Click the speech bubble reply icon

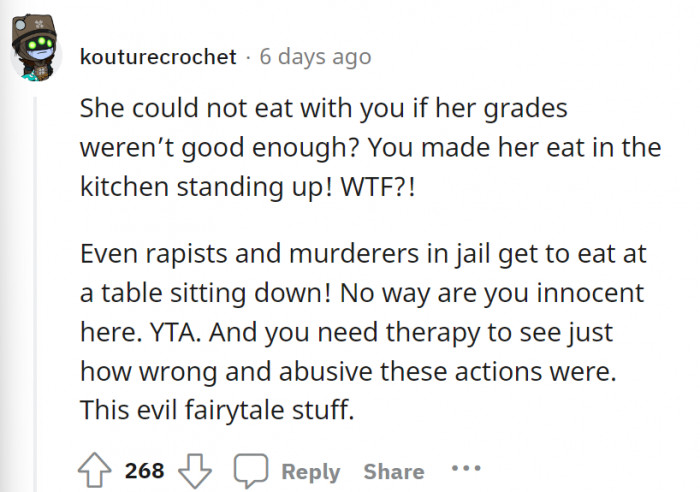(248, 471)
